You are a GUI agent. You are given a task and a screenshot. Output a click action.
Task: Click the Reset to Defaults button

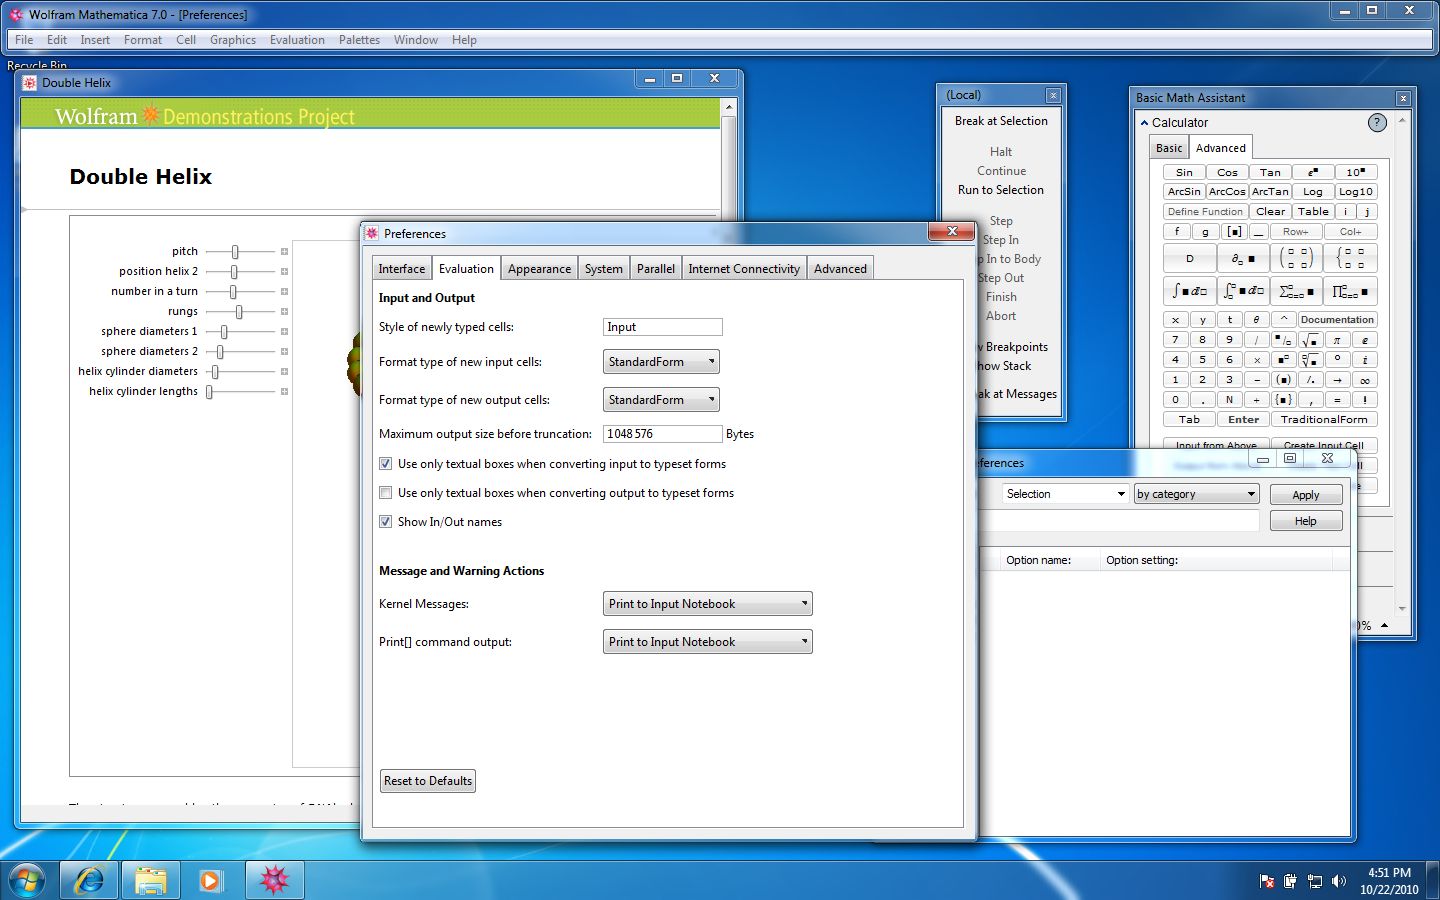428,781
